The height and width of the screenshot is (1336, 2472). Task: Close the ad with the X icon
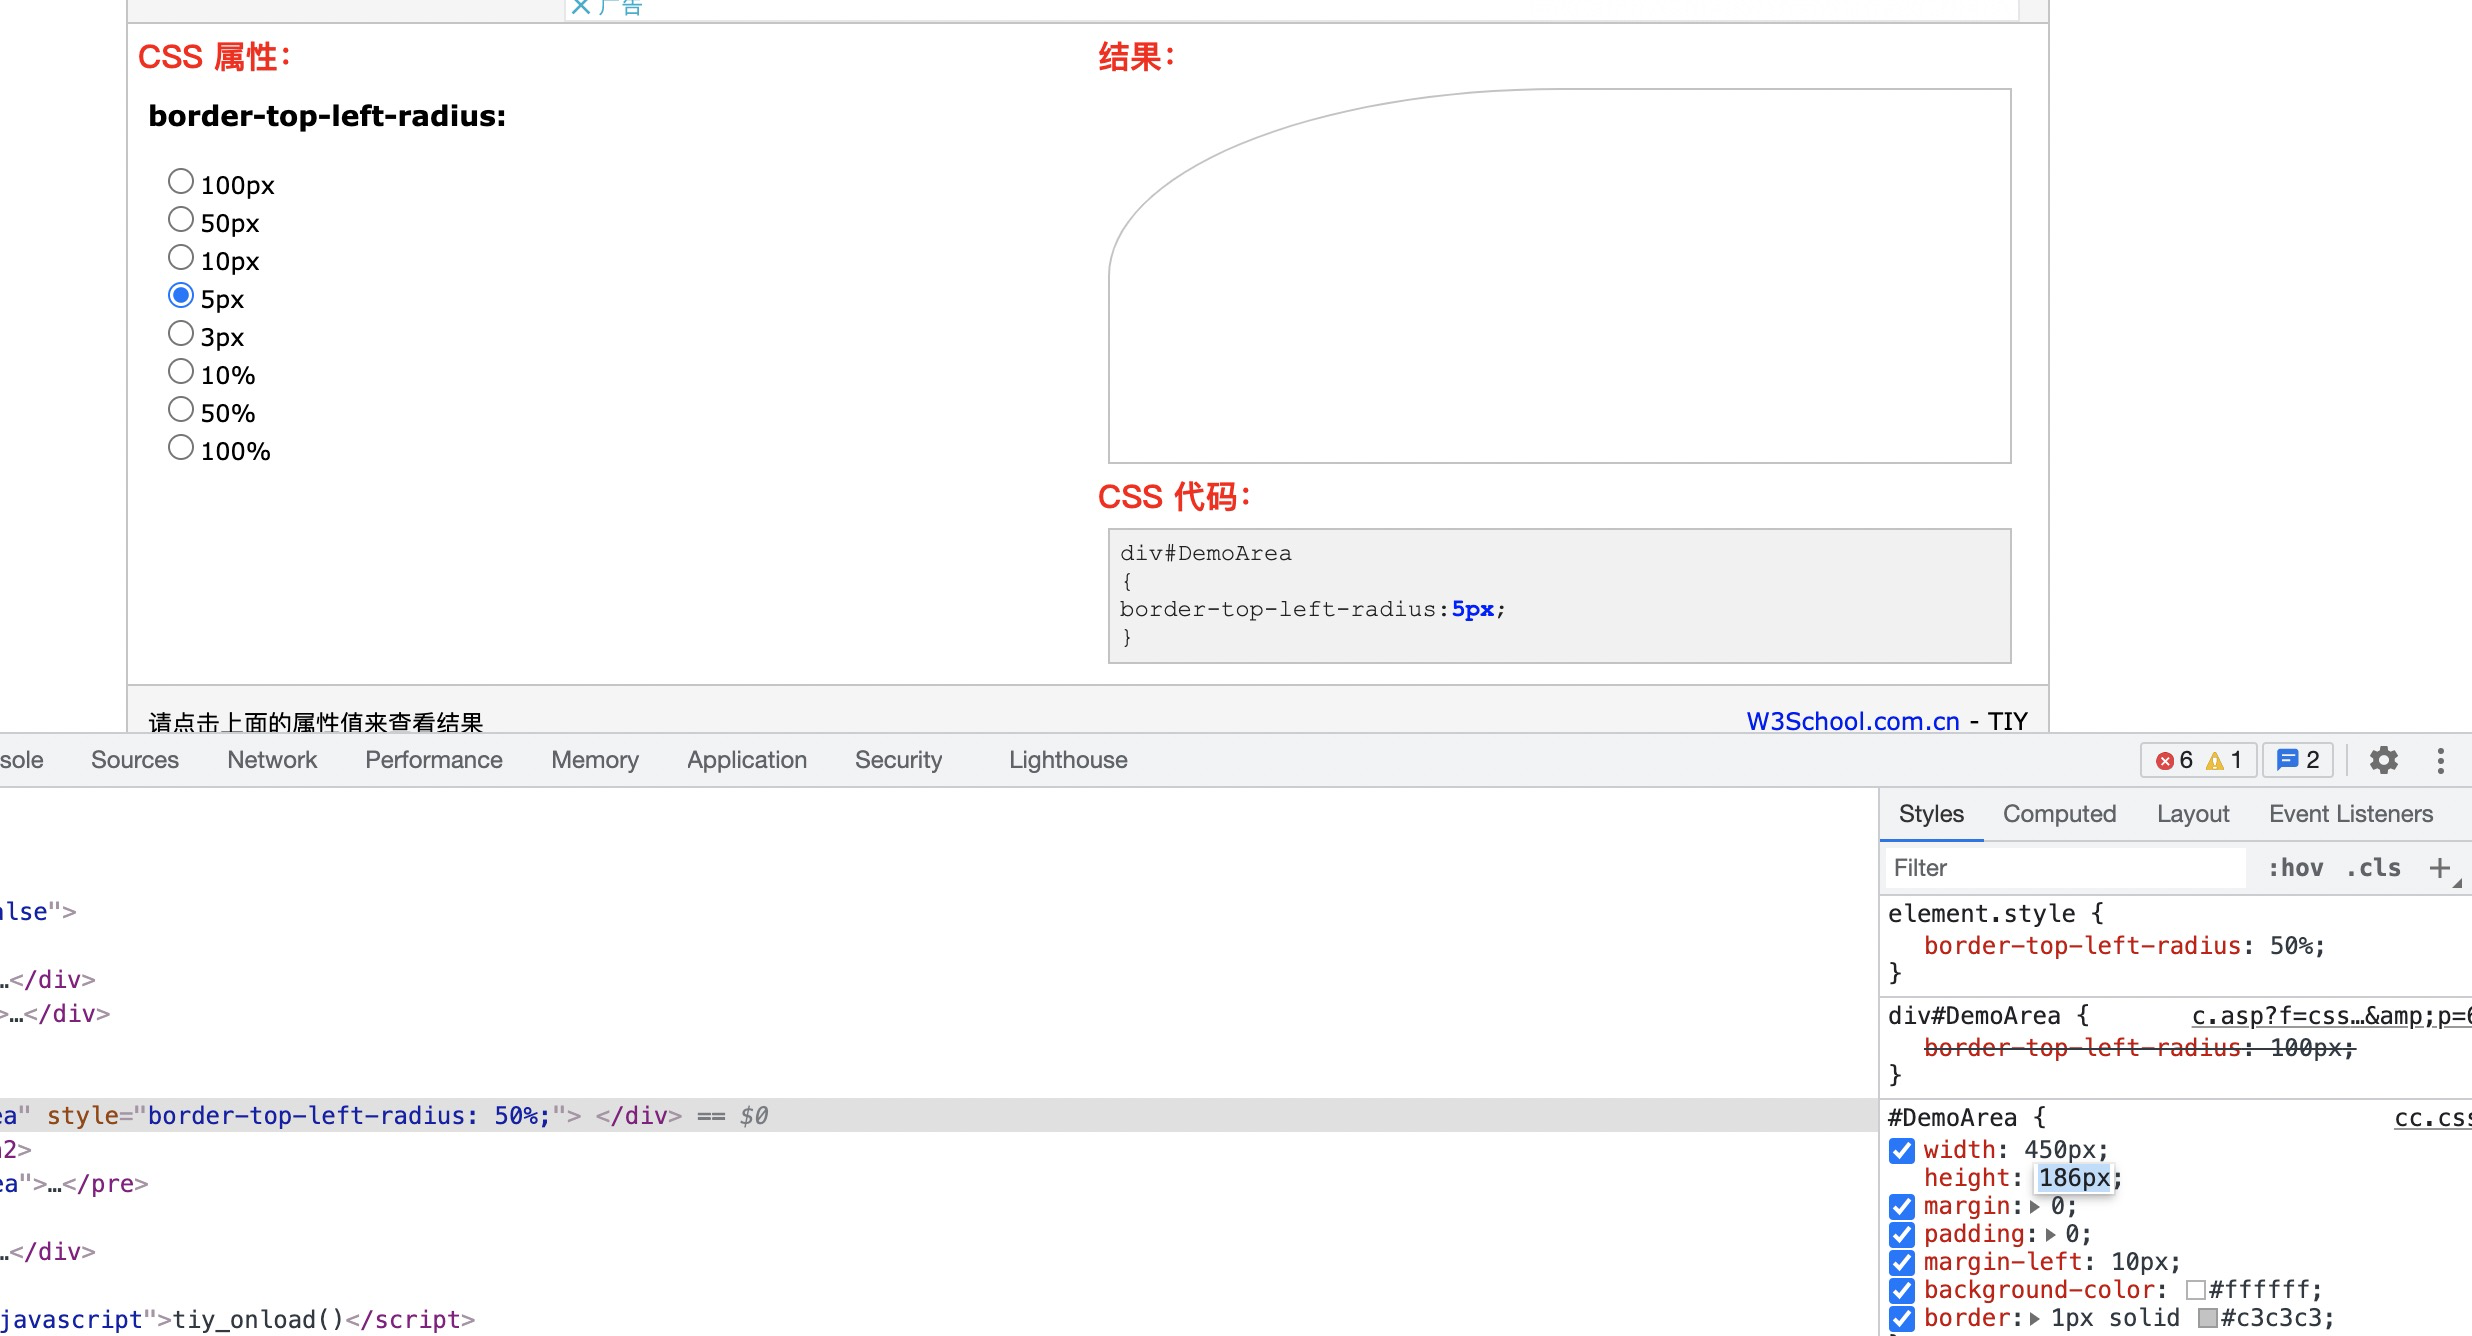(x=580, y=7)
